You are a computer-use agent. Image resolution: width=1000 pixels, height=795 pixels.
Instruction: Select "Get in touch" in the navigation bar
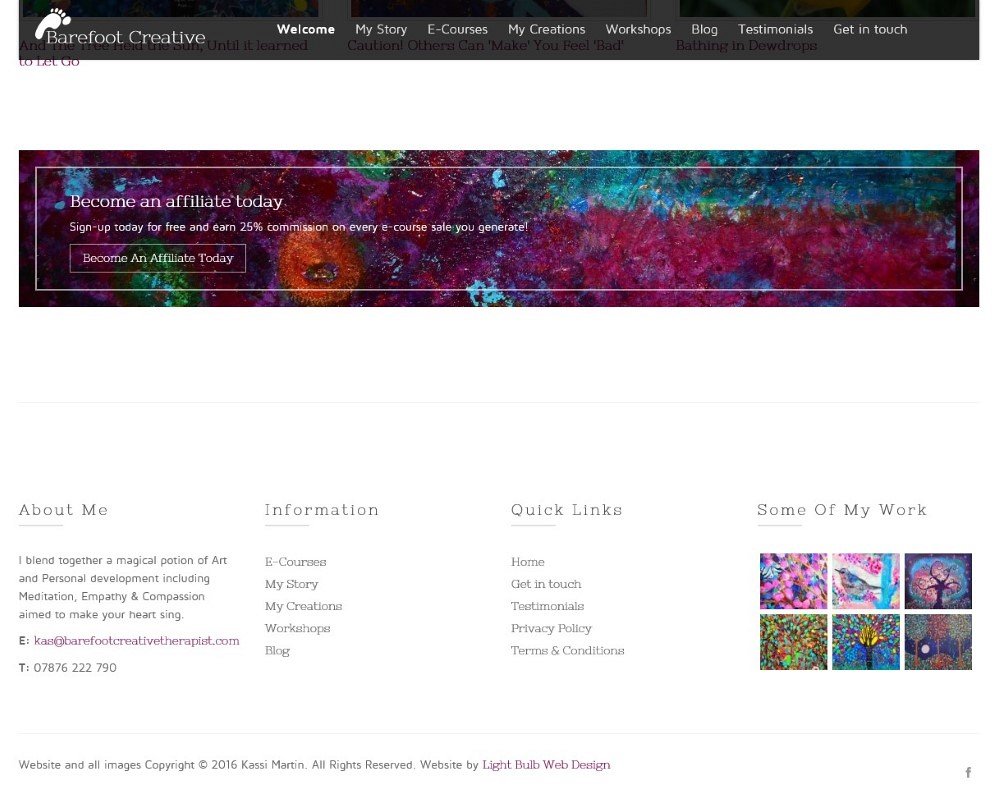coord(870,29)
